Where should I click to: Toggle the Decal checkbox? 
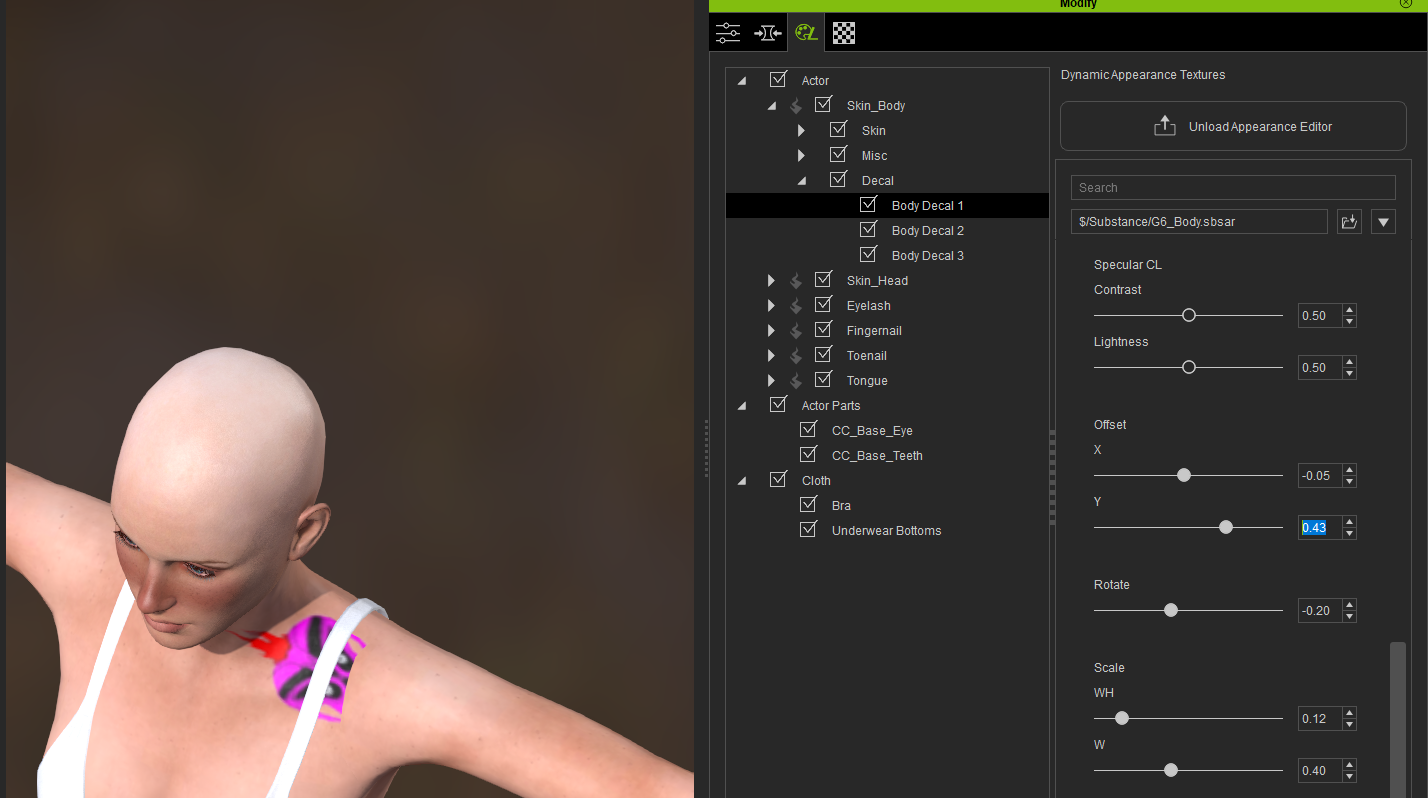pos(838,179)
